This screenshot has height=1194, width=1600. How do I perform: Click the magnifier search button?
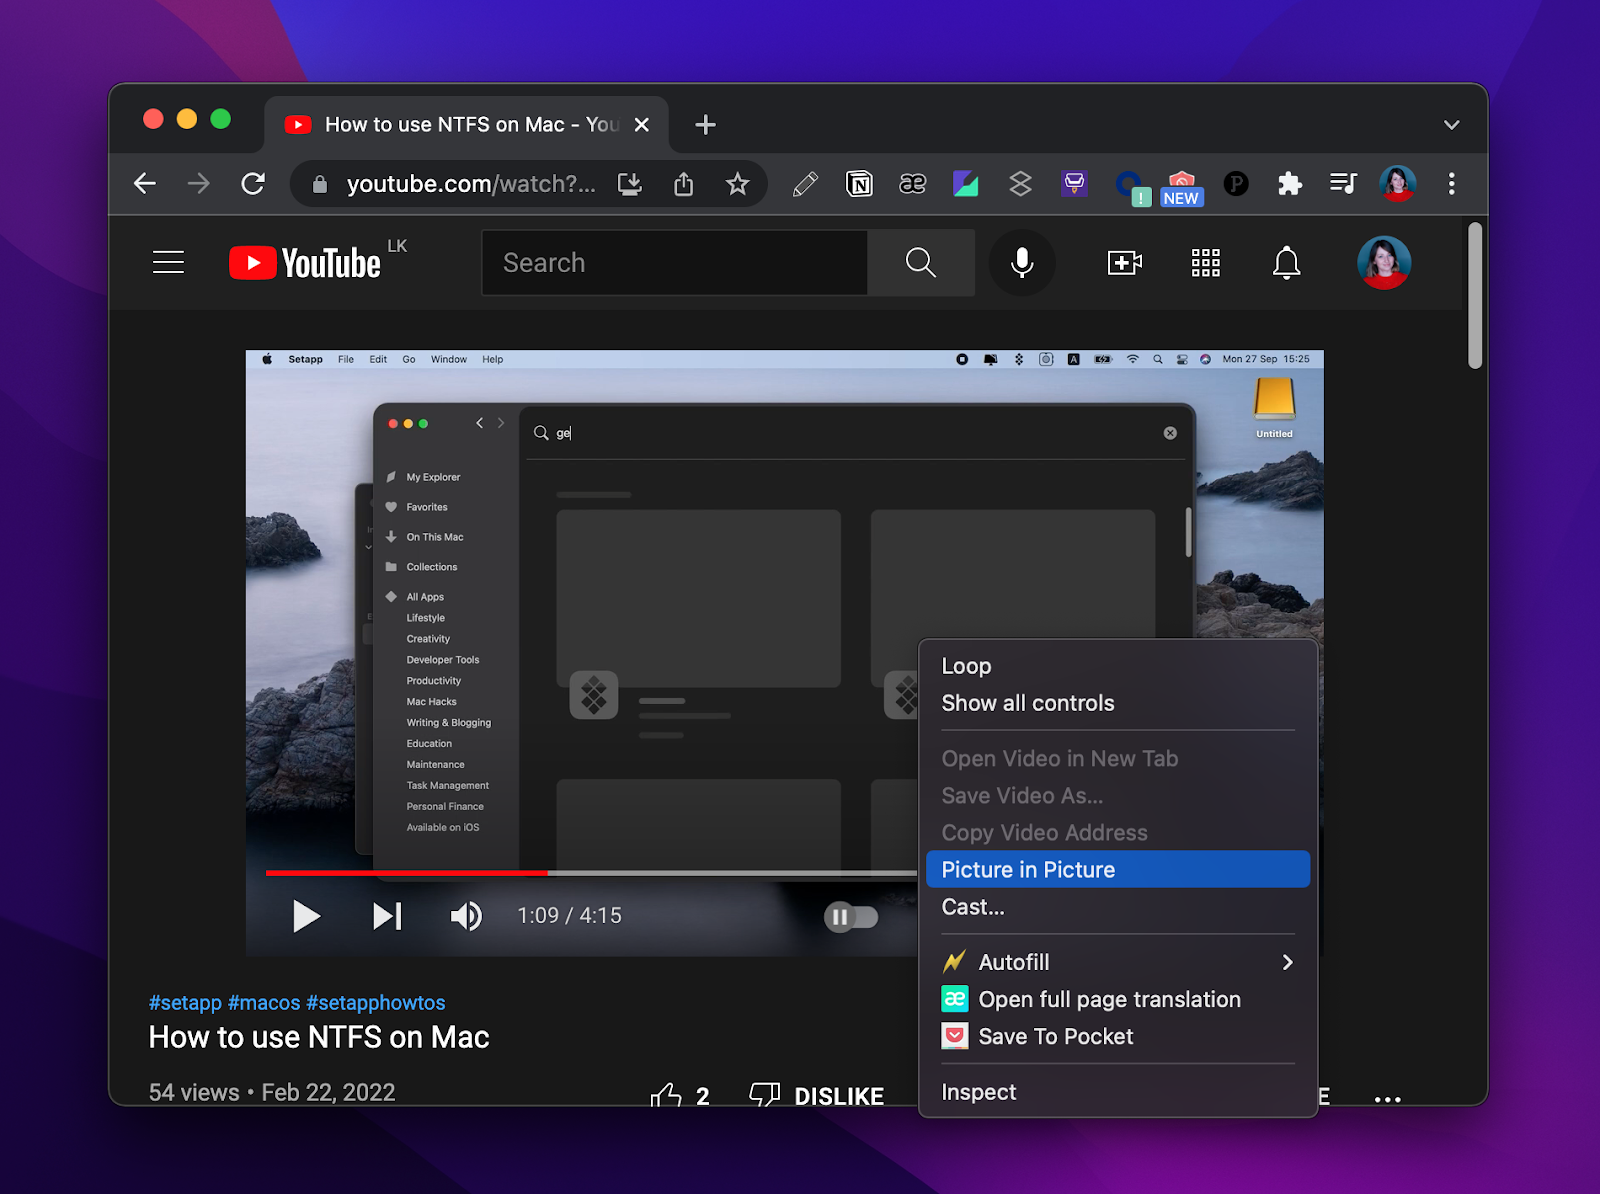coord(921,262)
